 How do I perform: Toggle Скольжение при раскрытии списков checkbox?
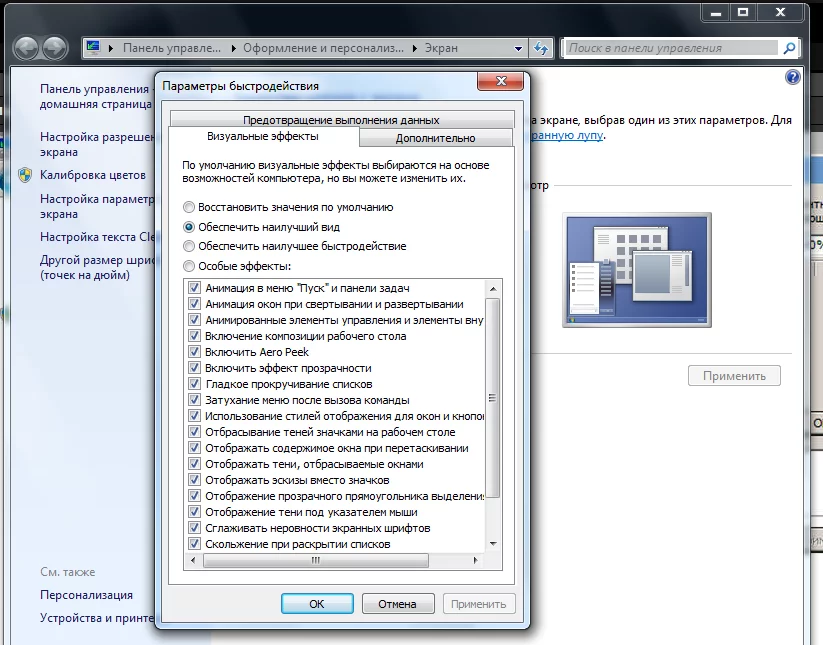(194, 544)
